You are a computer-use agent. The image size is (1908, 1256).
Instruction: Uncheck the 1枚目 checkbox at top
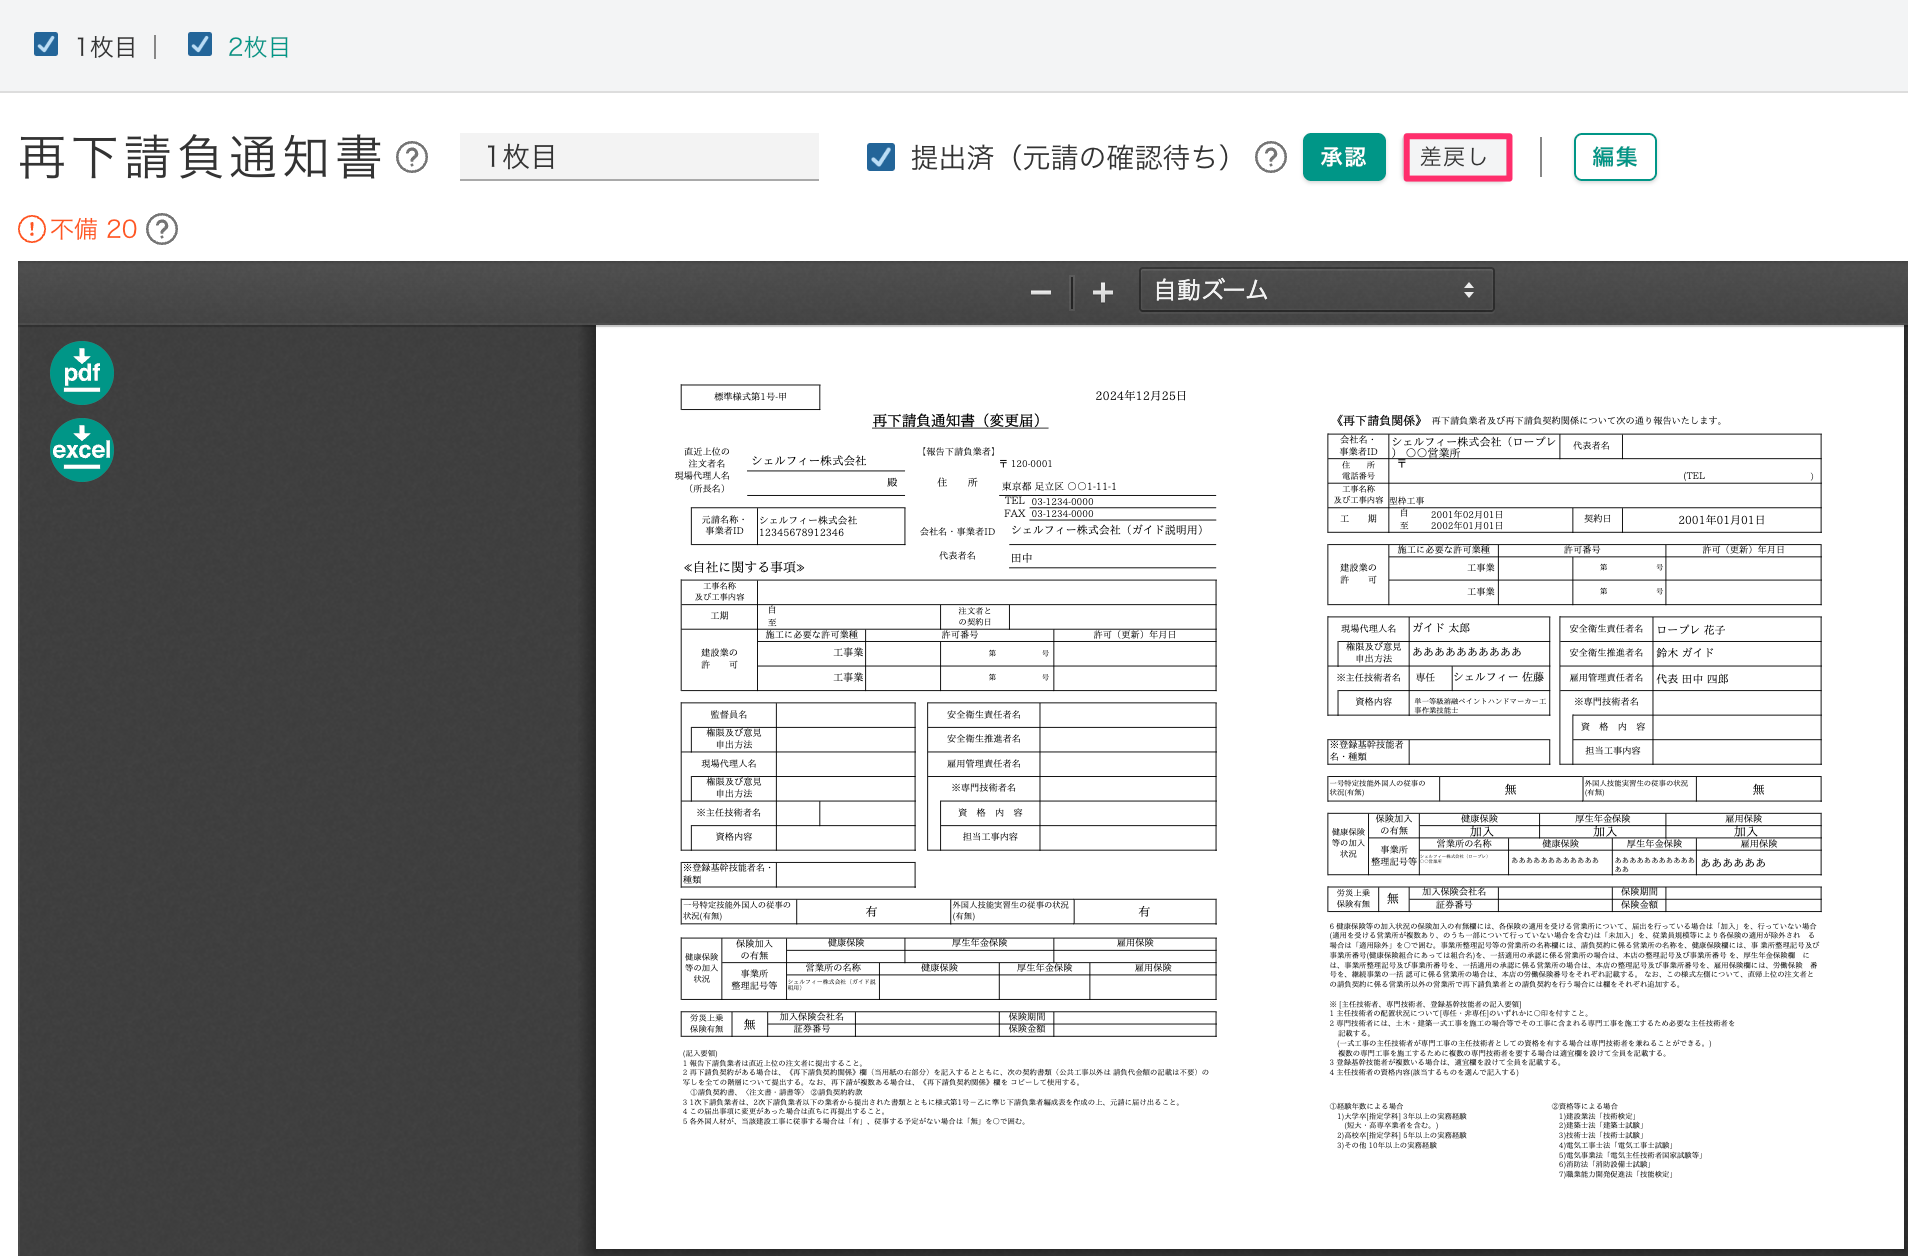pyautogui.click(x=46, y=44)
